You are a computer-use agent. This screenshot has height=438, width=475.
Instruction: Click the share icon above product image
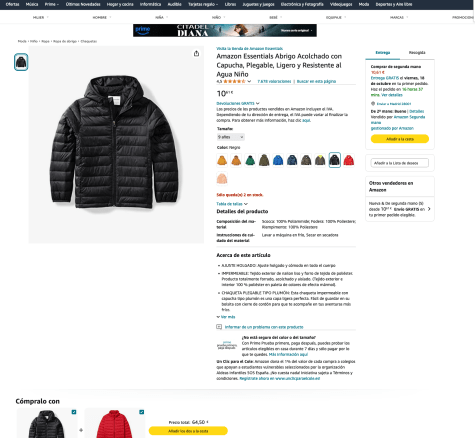point(196,53)
